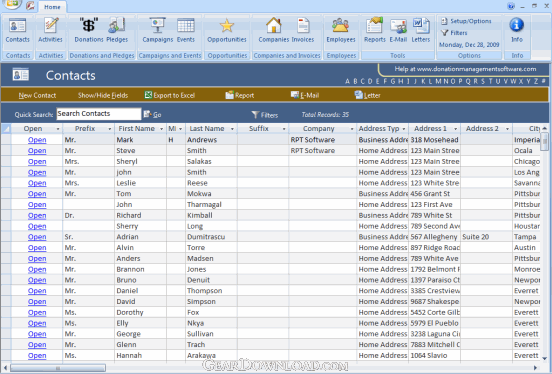
Task: Expand the Prefix column dropdown
Action: 109,129
